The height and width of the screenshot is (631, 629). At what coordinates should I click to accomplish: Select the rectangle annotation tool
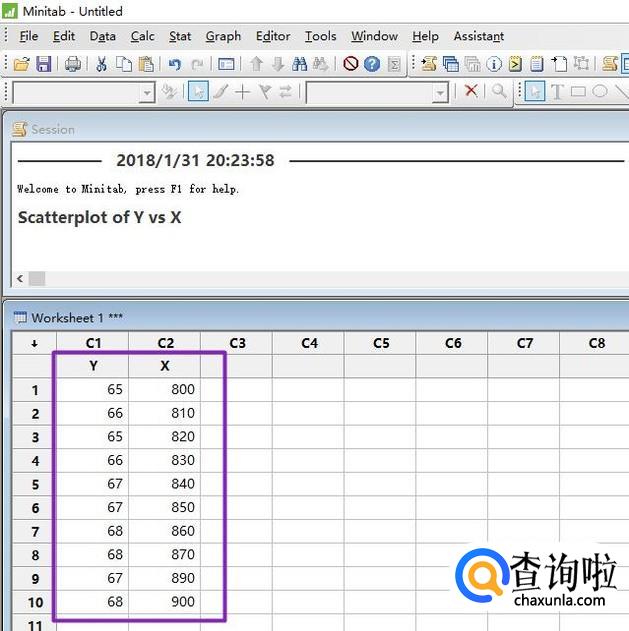point(578,92)
